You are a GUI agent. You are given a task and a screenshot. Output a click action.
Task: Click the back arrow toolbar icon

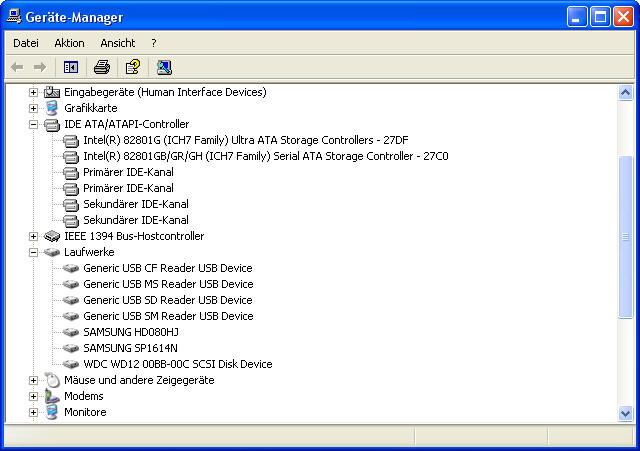(x=17, y=67)
